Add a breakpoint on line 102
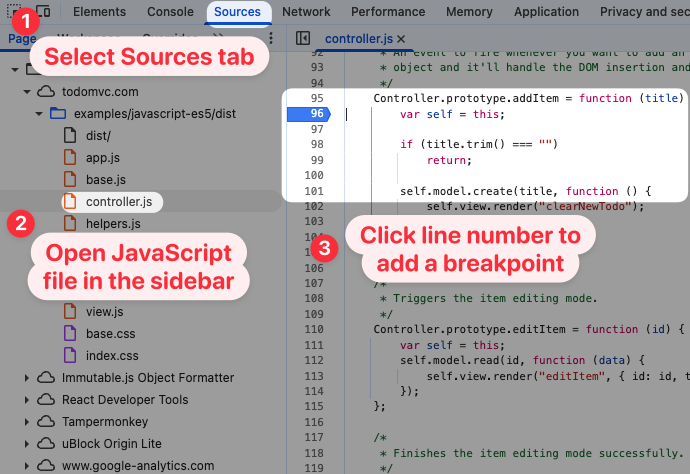 pos(314,206)
